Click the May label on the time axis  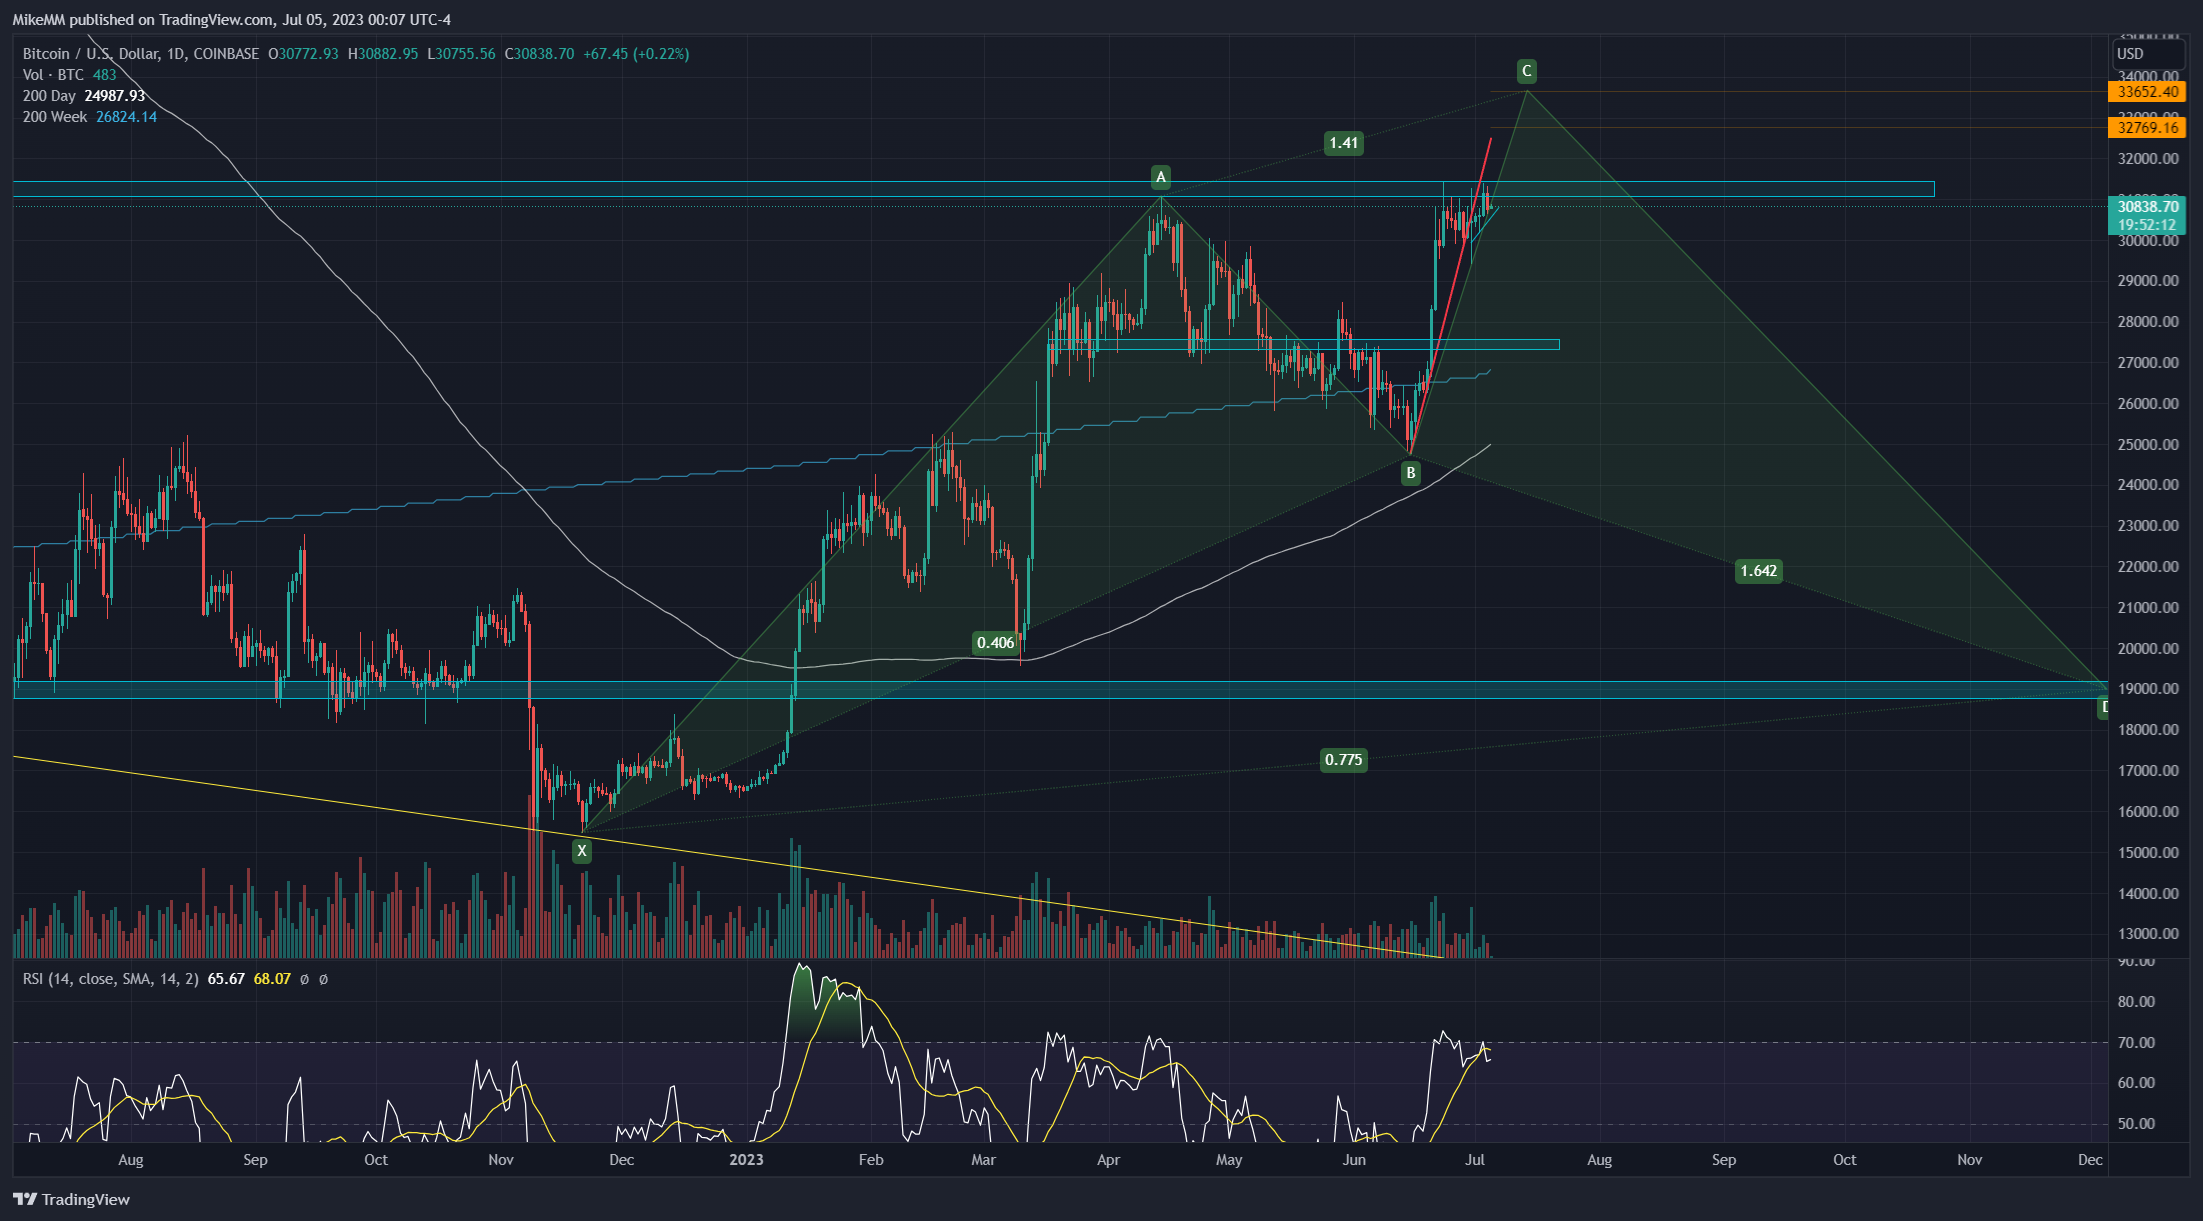pos(1229,1160)
